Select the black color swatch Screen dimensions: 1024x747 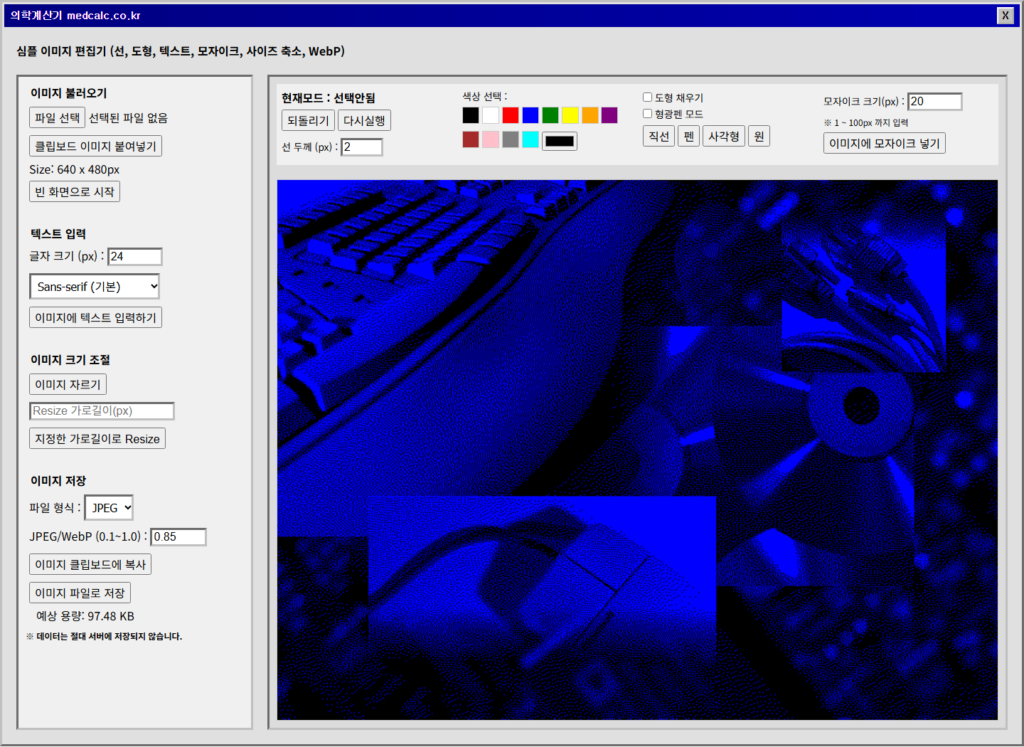tap(471, 116)
